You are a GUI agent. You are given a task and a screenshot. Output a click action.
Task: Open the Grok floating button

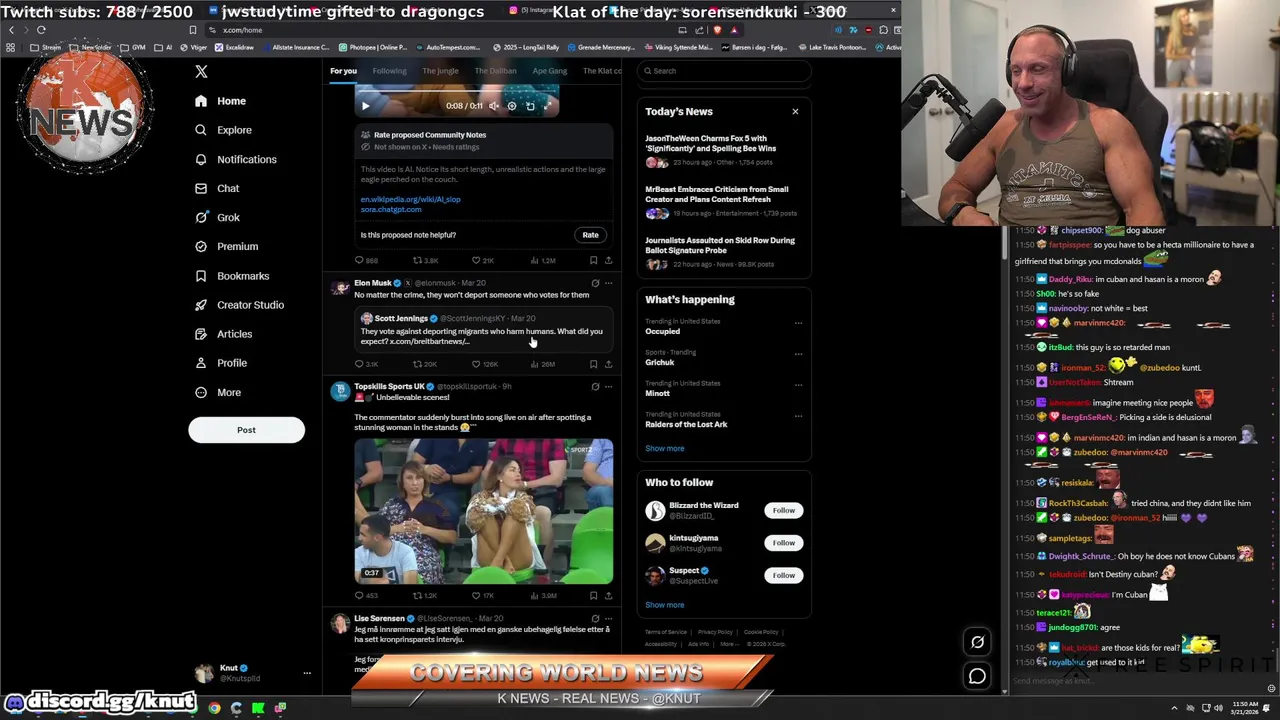pyautogui.click(x=977, y=643)
